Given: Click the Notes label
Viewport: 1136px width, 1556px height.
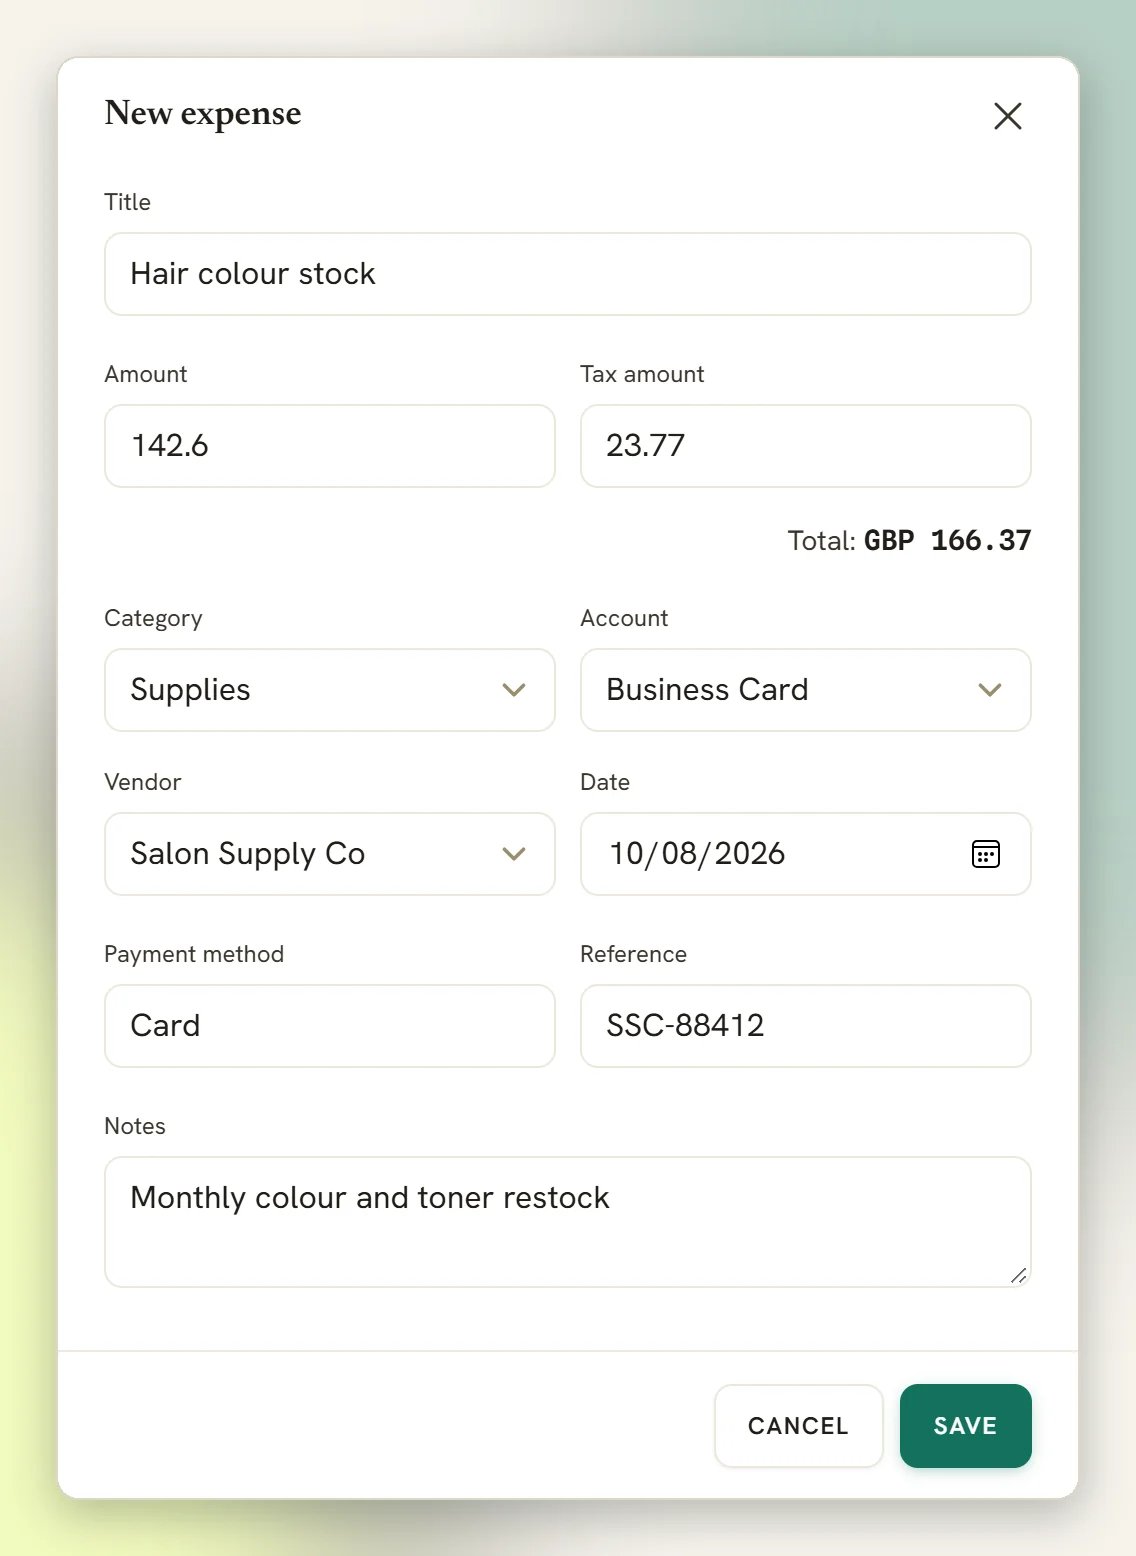Looking at the screenshot, I should pyautogui.click(x=135, y=1126).
